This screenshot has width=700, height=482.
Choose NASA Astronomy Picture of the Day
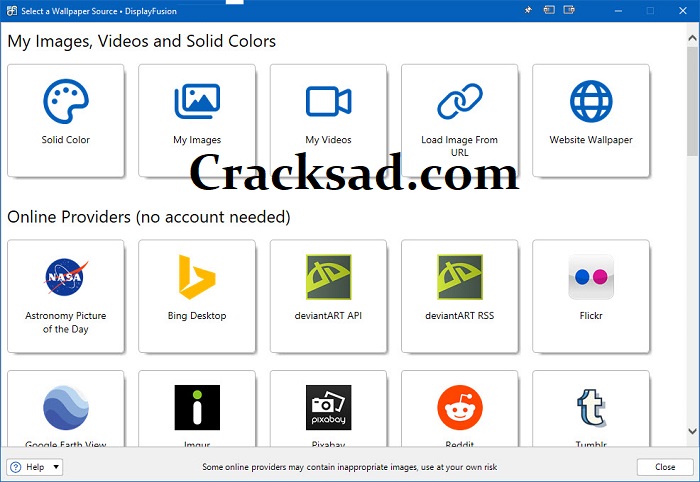pos(66,296)
